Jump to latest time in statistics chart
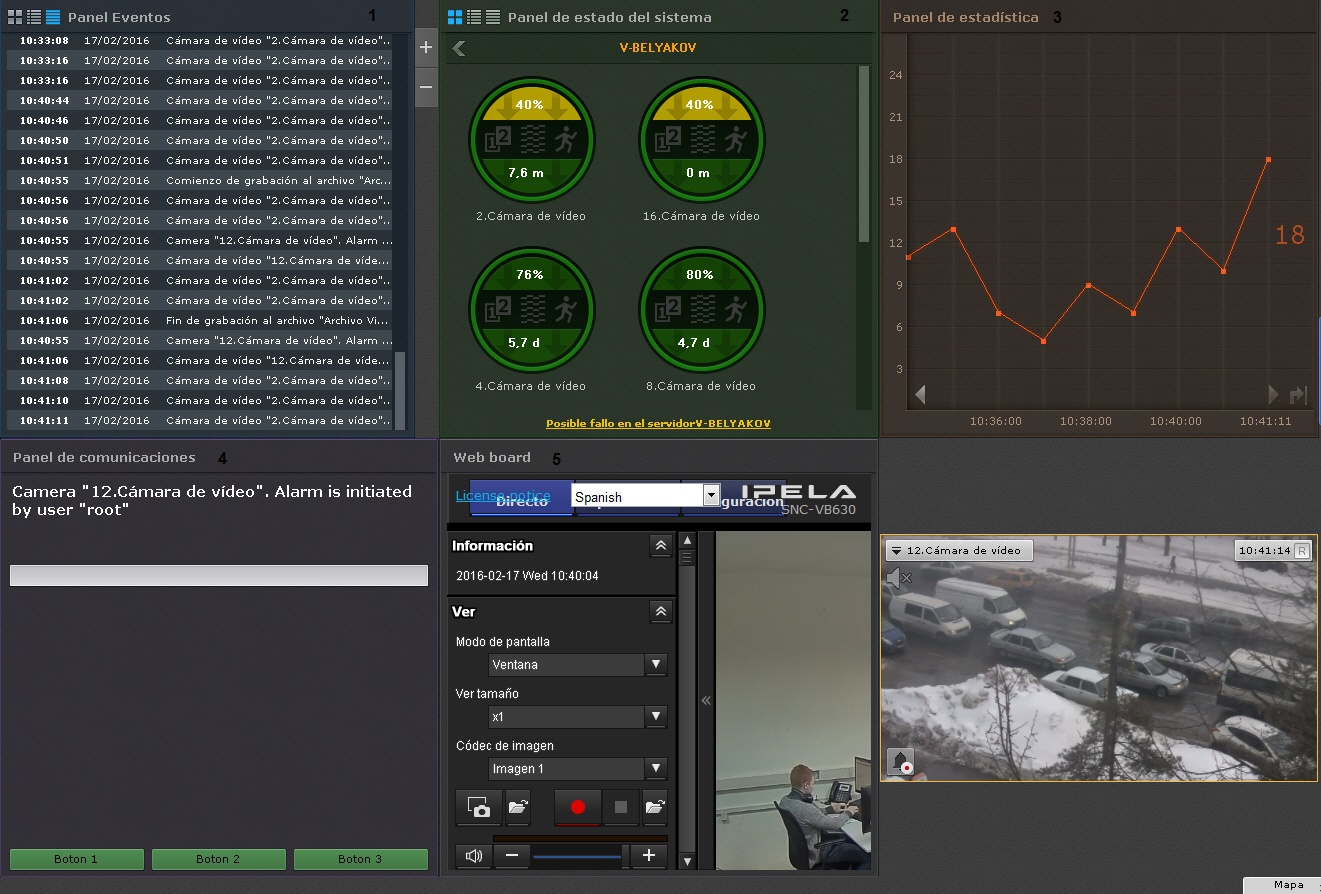The height and width of the screenshot is (894, 1321). pos(1299,395)
